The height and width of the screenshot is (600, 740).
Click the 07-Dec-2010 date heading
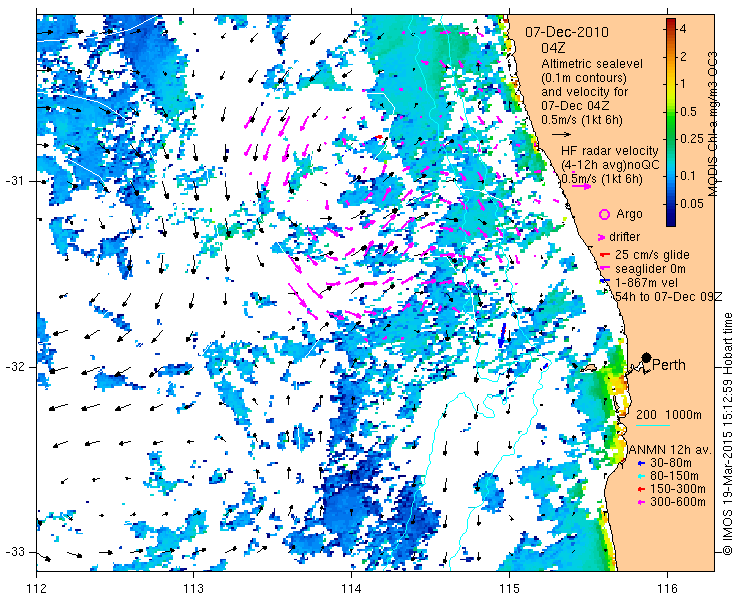[567, 32]
